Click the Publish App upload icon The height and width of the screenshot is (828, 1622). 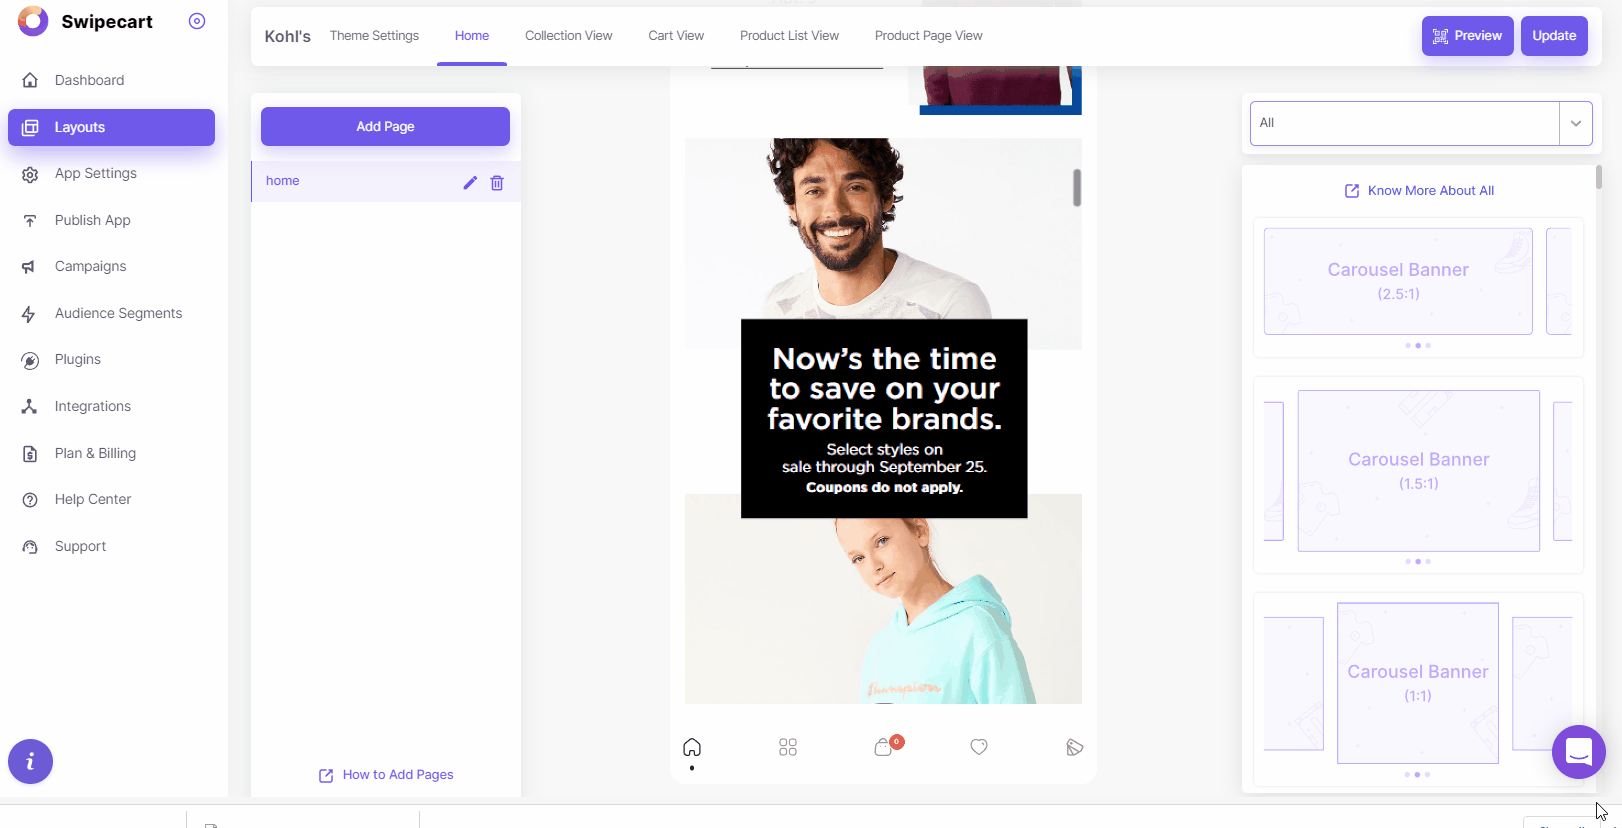click(x=30, y=220)
